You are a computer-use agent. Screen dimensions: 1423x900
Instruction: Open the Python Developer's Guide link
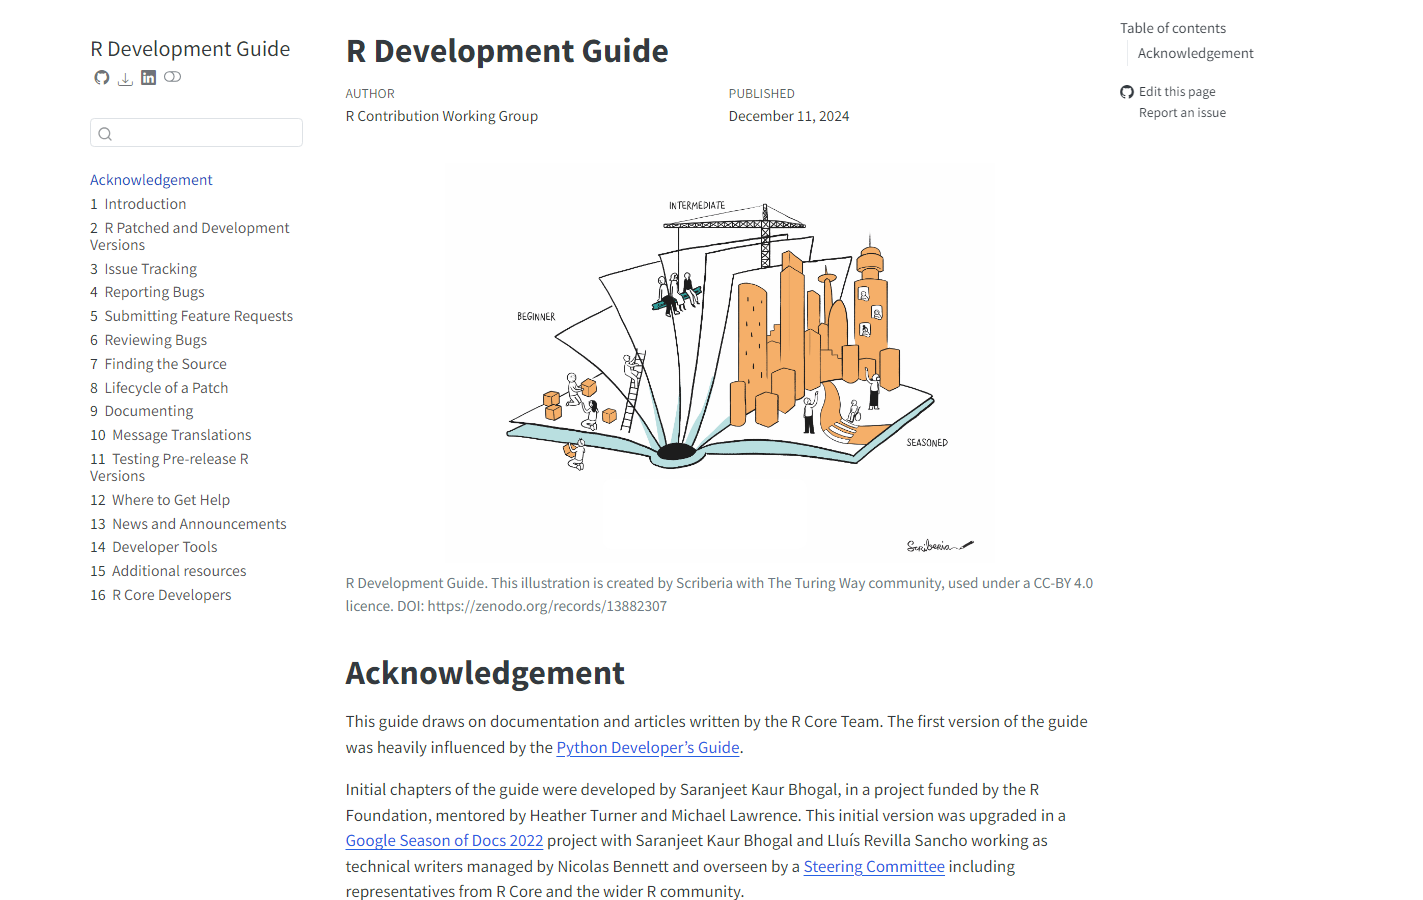(x=647, y=748)
